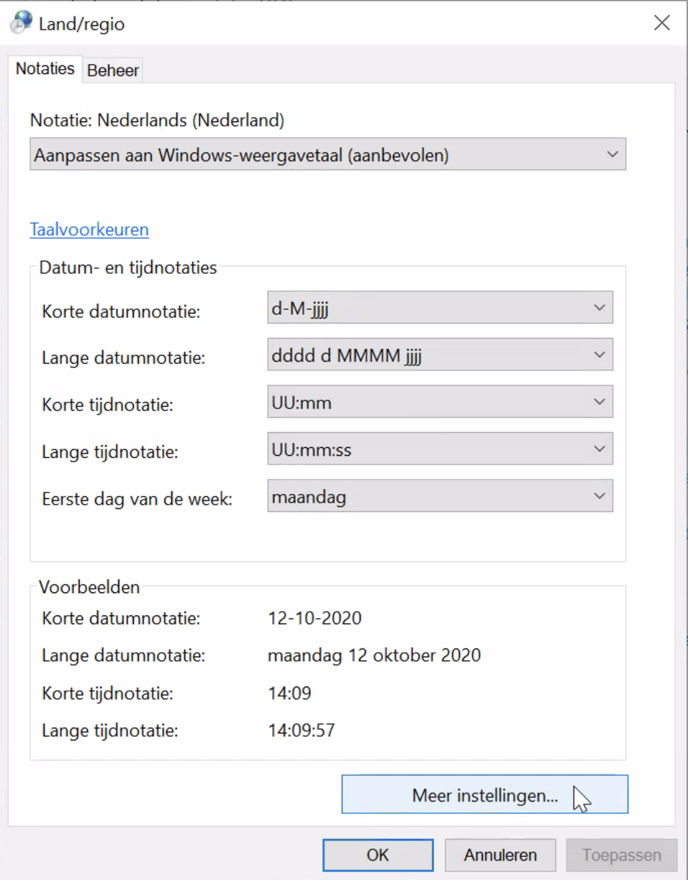Confirm with the OK button
The image size is (688, 880).
[x=377, y=855]
